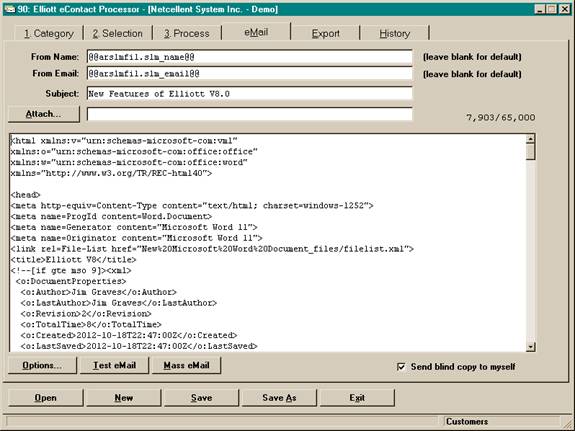Click the Save button
The width and height of the screenshot is (575, 431).
(201, 398)
